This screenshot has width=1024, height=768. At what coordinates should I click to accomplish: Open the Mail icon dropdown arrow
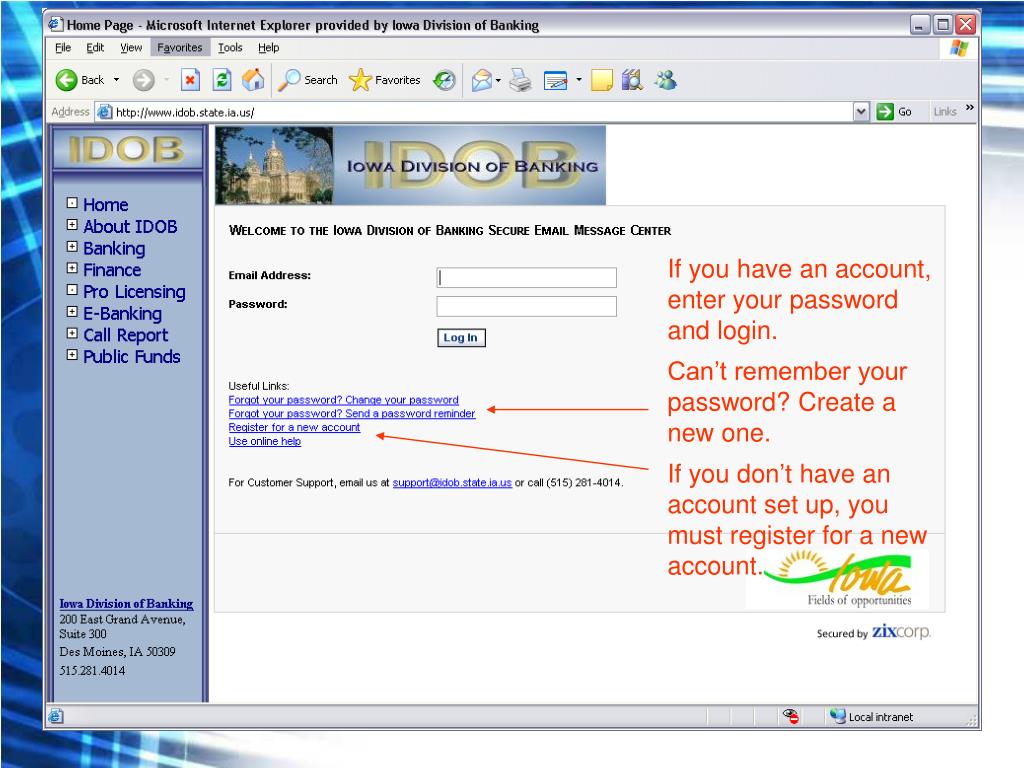point(498,81)
